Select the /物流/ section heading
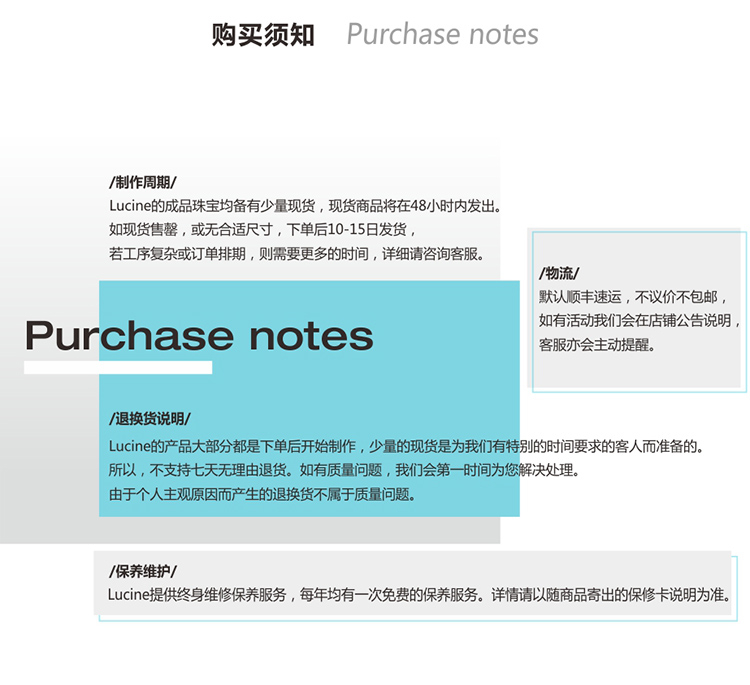The image size is (750, 685). [x=559, y=273]
